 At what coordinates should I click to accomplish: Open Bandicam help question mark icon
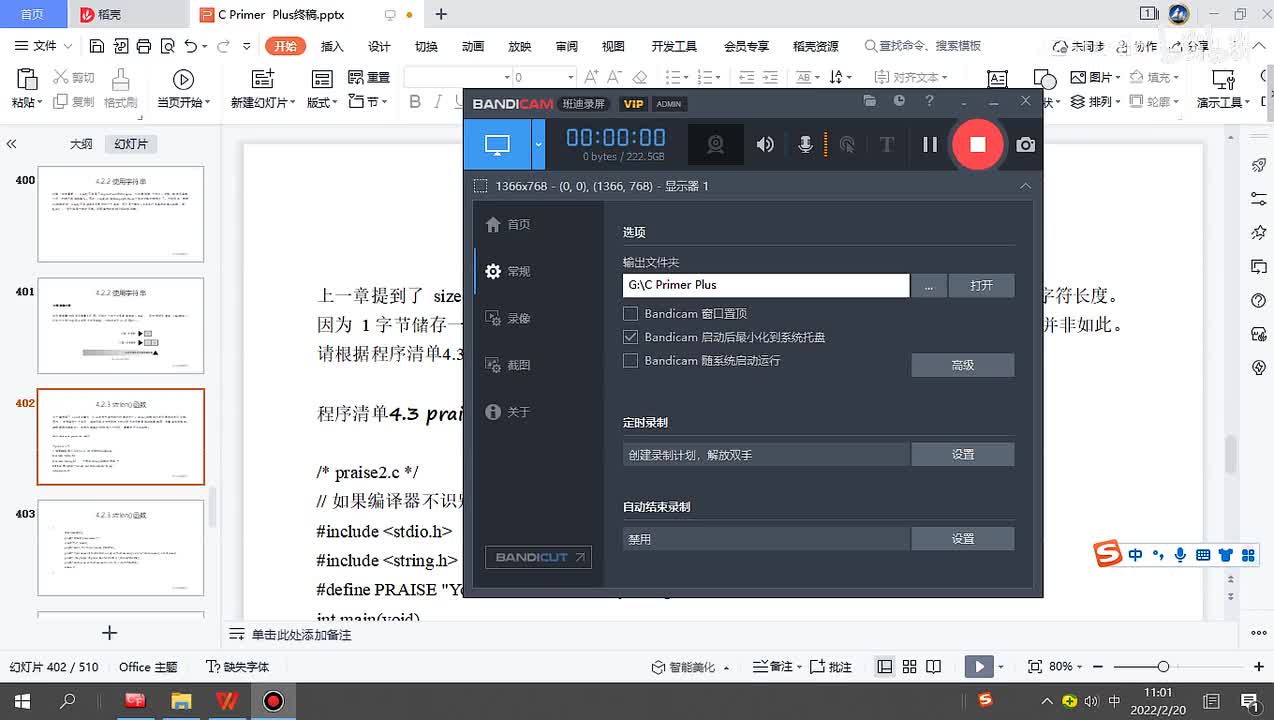(929, 101)
